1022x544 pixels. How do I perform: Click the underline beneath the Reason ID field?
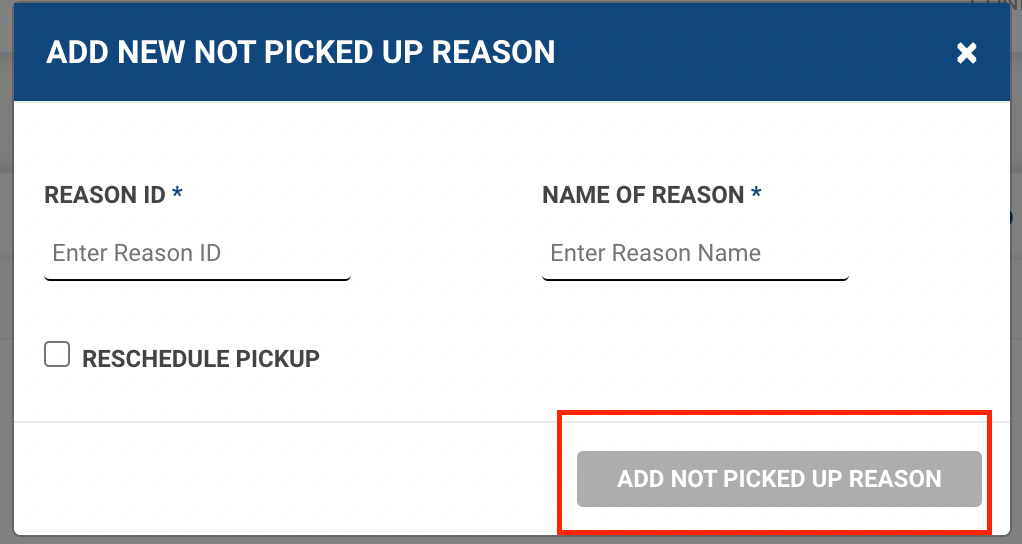tap(197, 278)
